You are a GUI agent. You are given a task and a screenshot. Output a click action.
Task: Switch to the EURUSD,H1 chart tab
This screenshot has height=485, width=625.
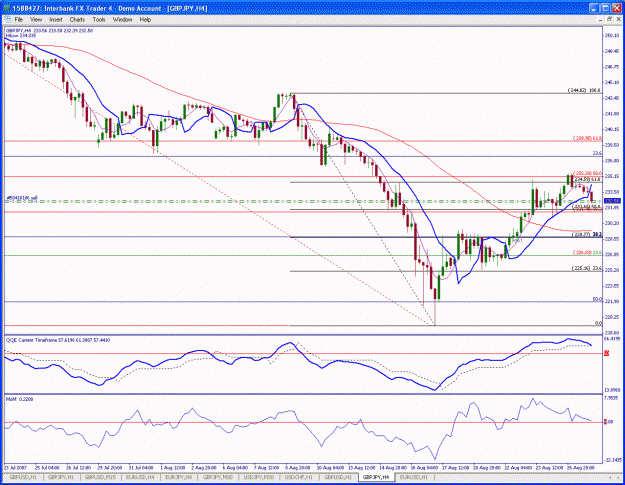tap(414, 477)
